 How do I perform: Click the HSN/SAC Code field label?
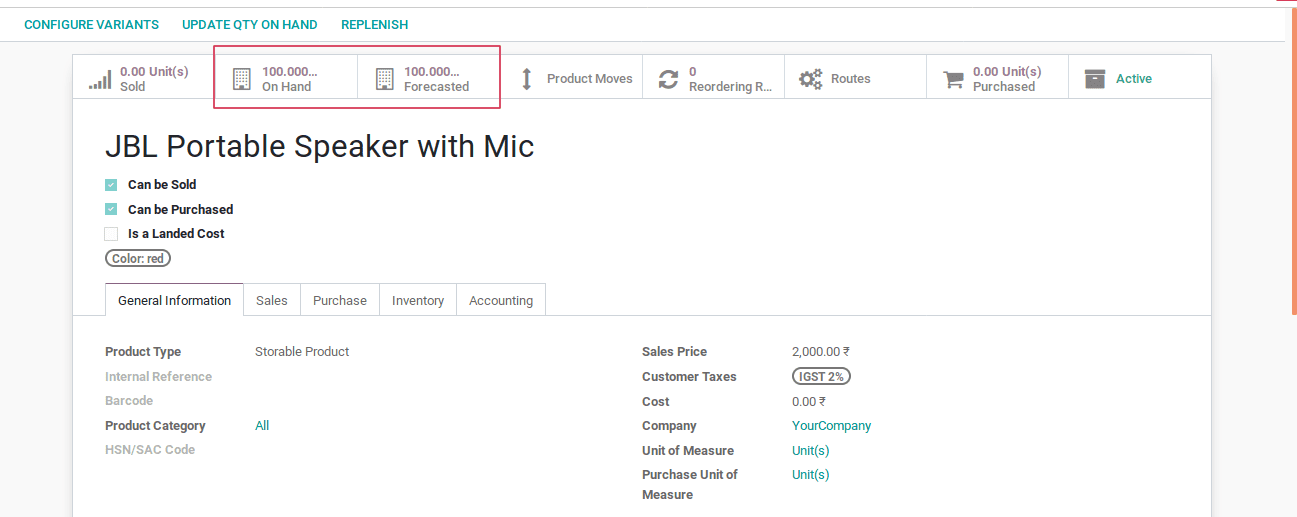tap(150, 450)
